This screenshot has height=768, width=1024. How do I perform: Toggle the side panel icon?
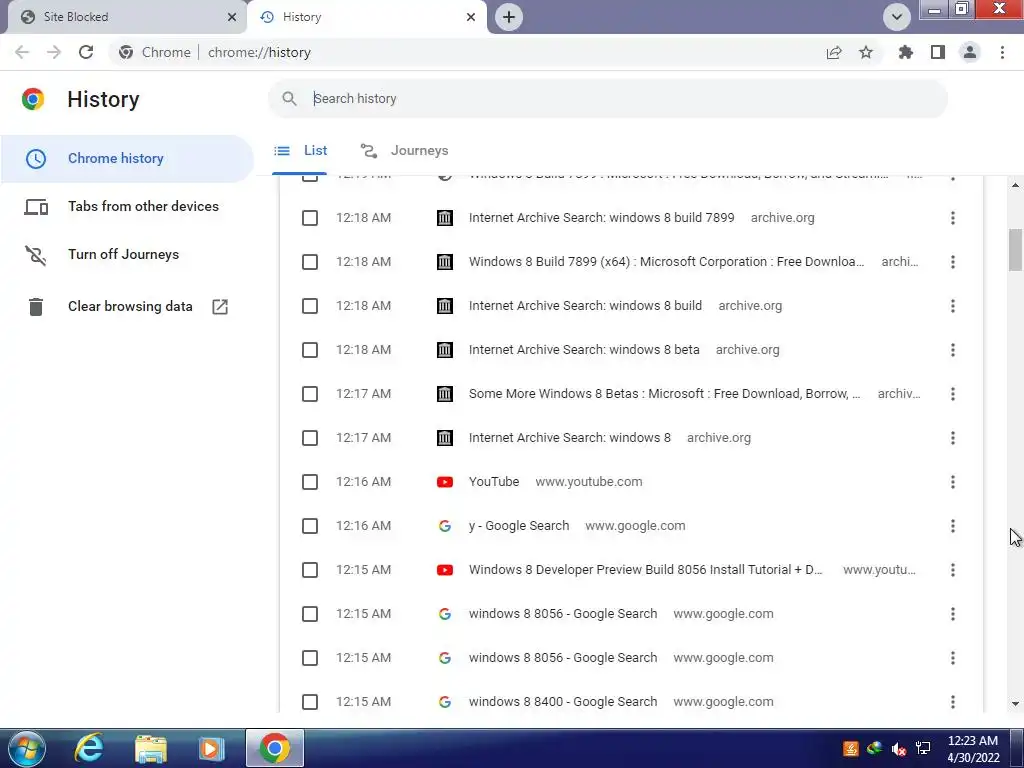938,52
